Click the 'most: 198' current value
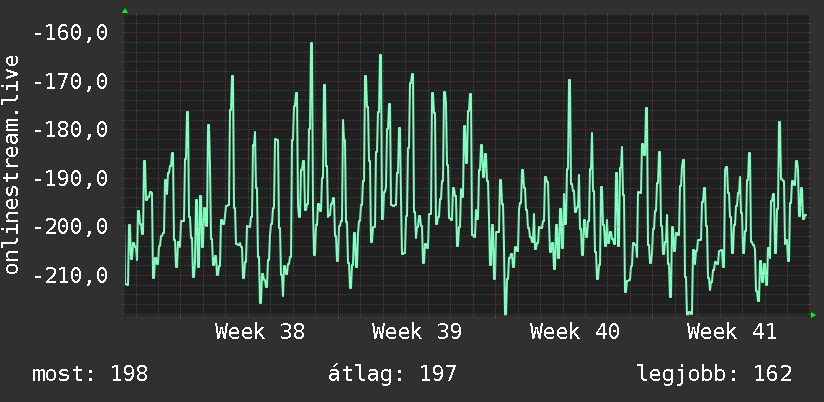 pyautogui.click(x=90, y=374)
